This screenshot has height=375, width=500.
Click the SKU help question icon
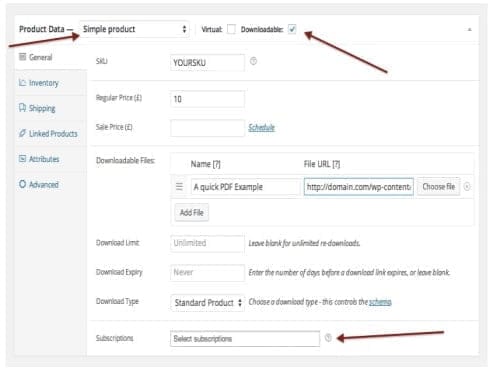(x=253, y=61)
